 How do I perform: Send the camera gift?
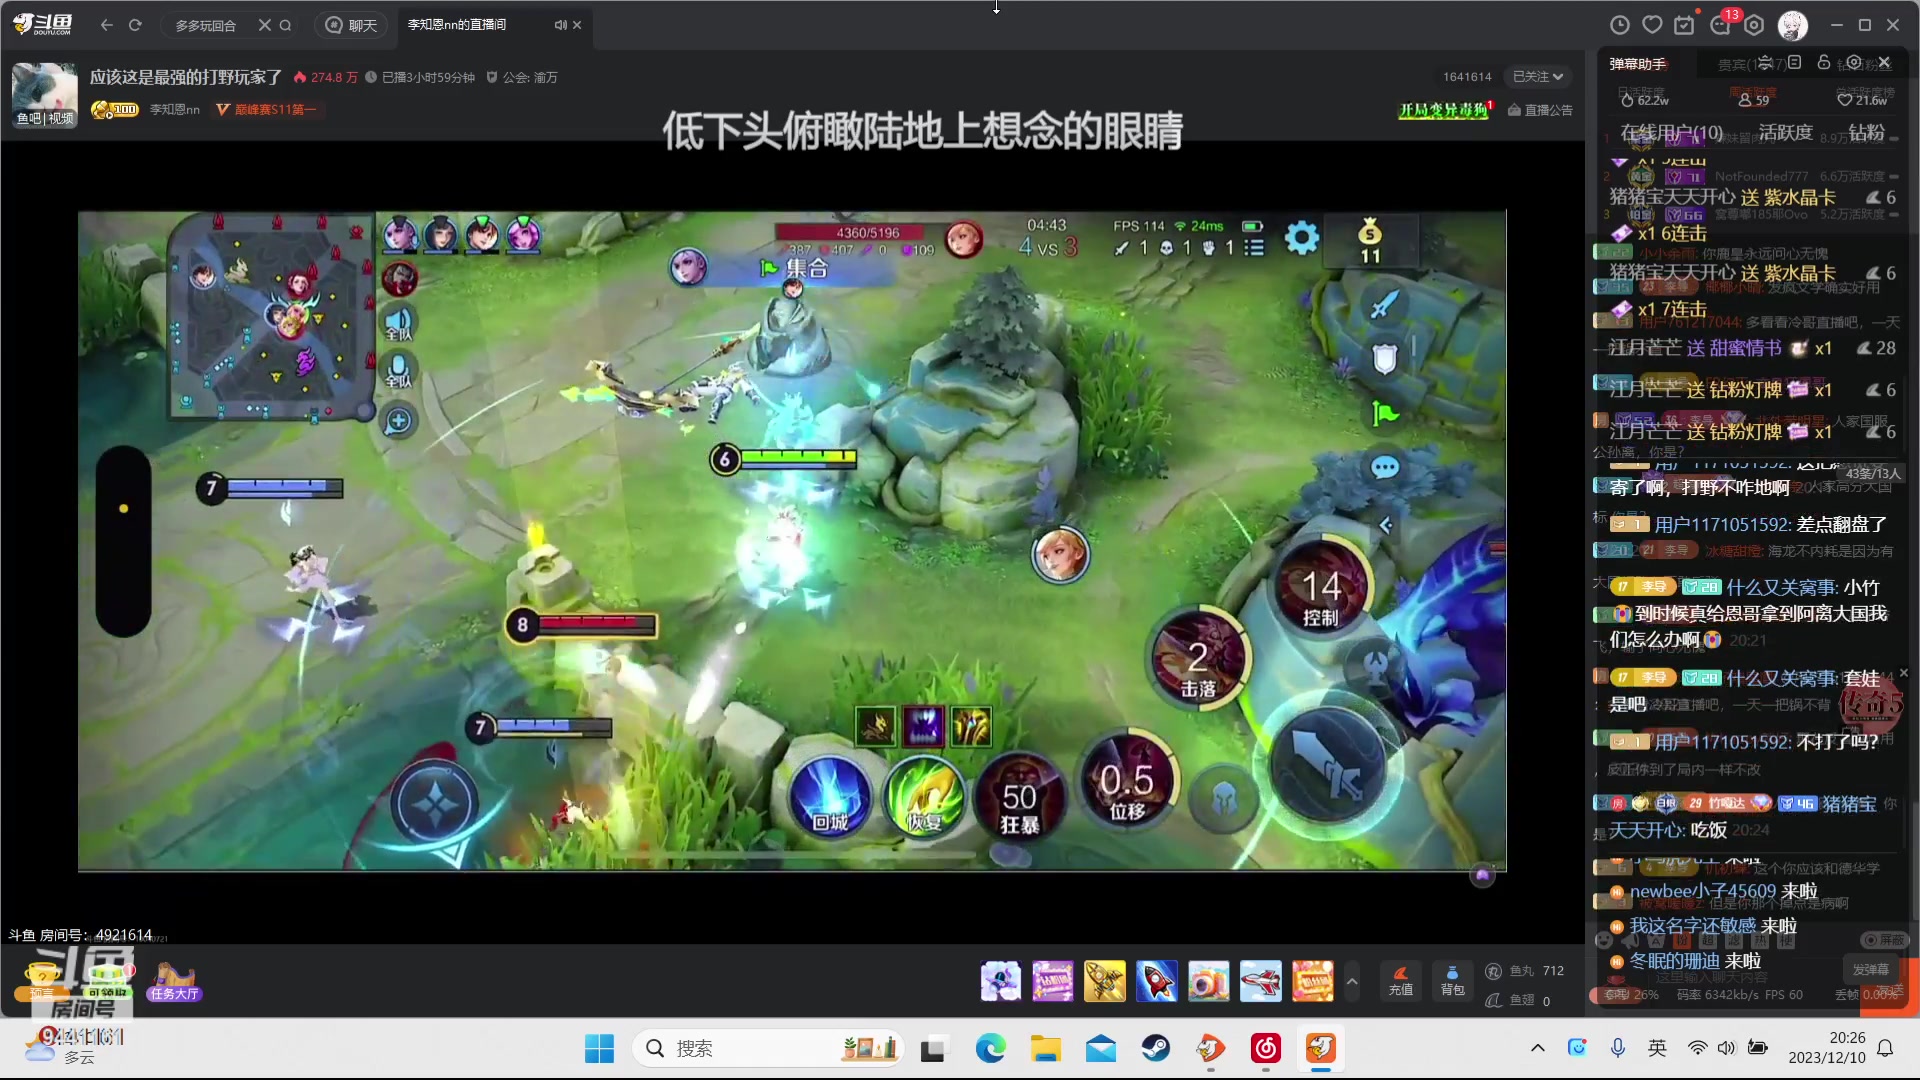point(1208,981)
